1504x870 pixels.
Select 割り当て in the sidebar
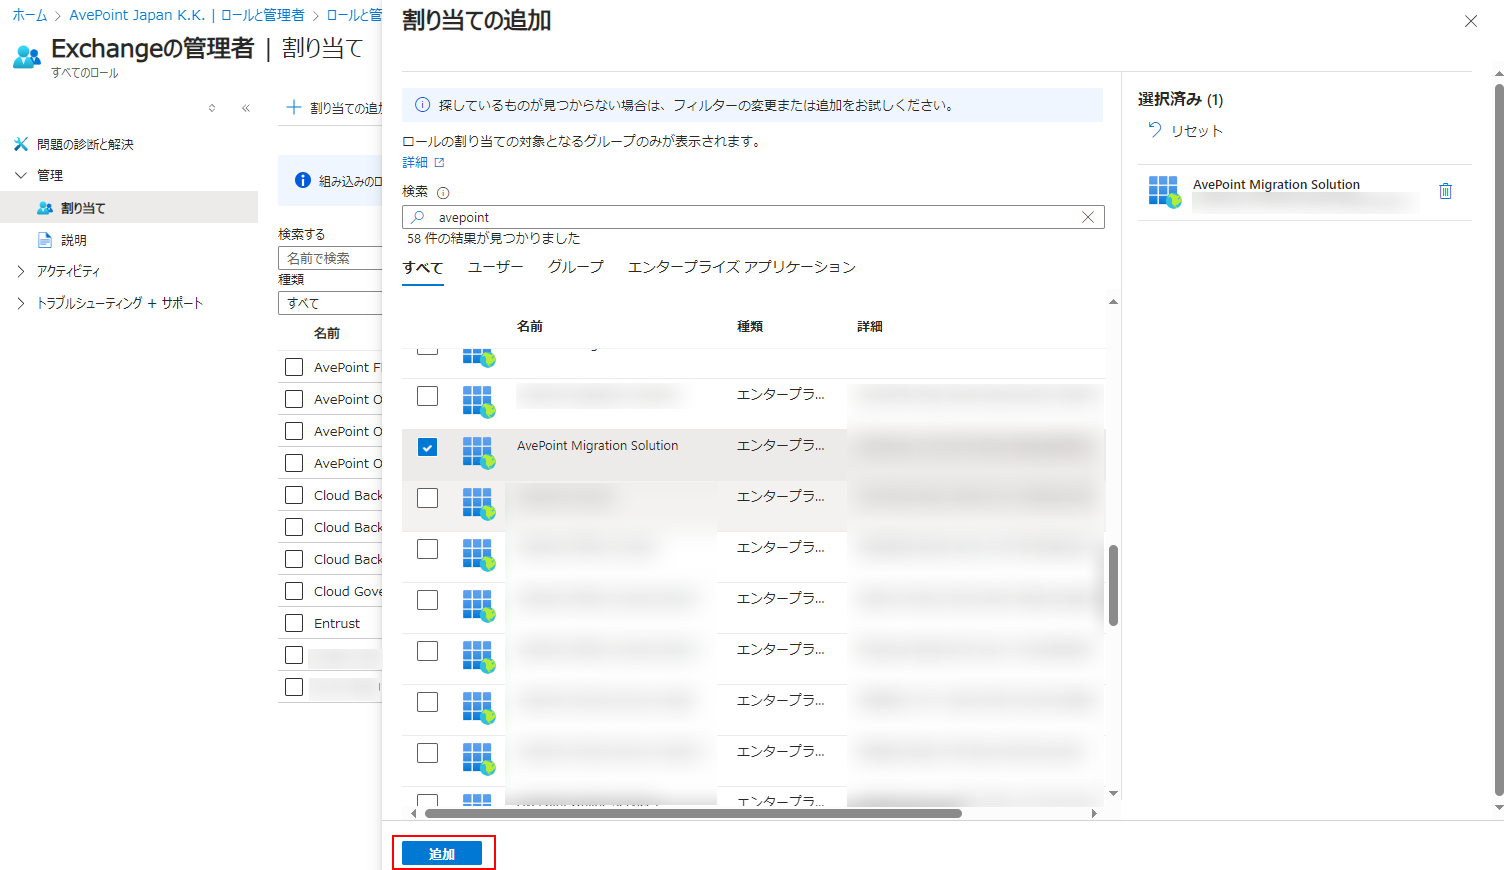129,208
